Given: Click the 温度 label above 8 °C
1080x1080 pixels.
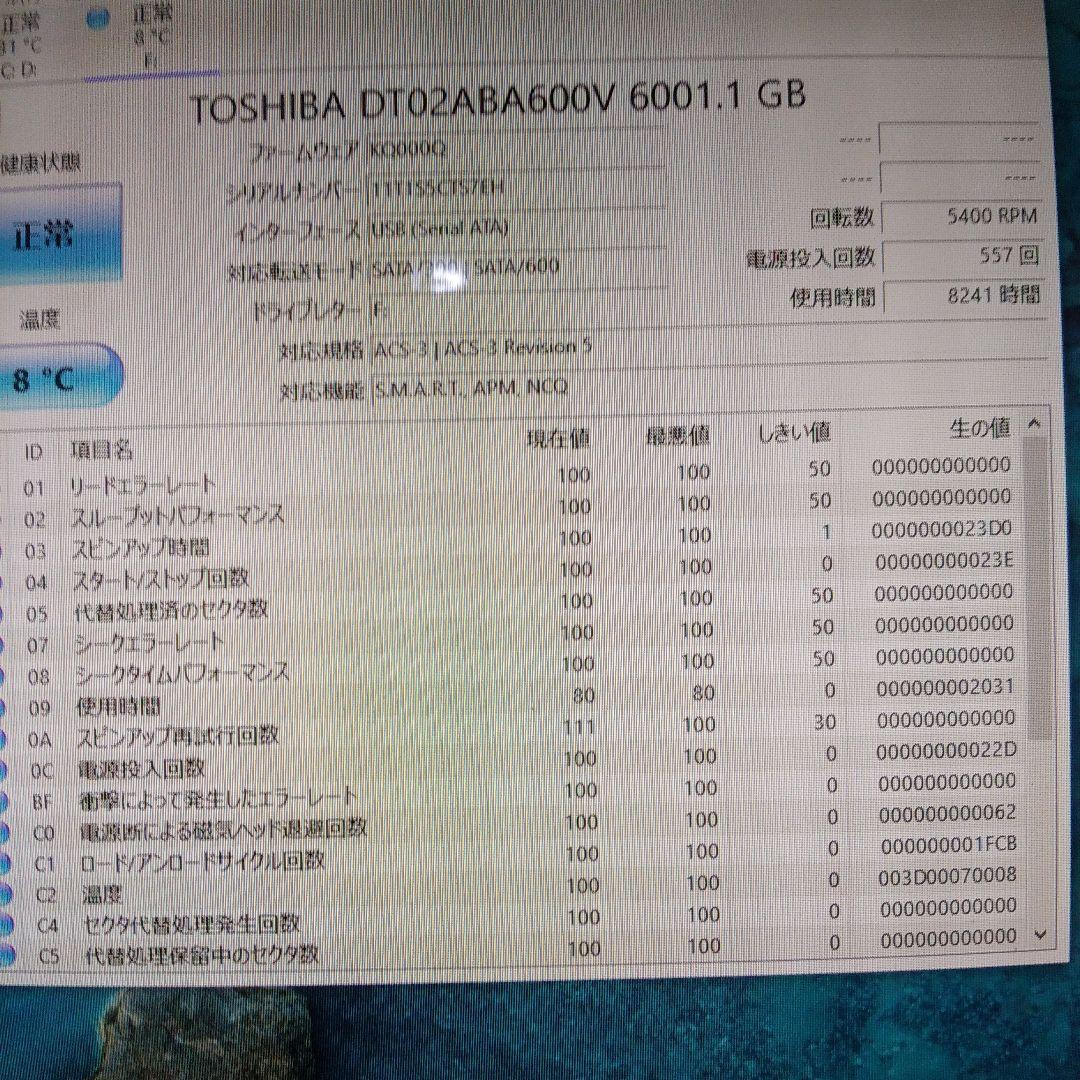Looking at the screenshot, I should [x=39, y=320].
